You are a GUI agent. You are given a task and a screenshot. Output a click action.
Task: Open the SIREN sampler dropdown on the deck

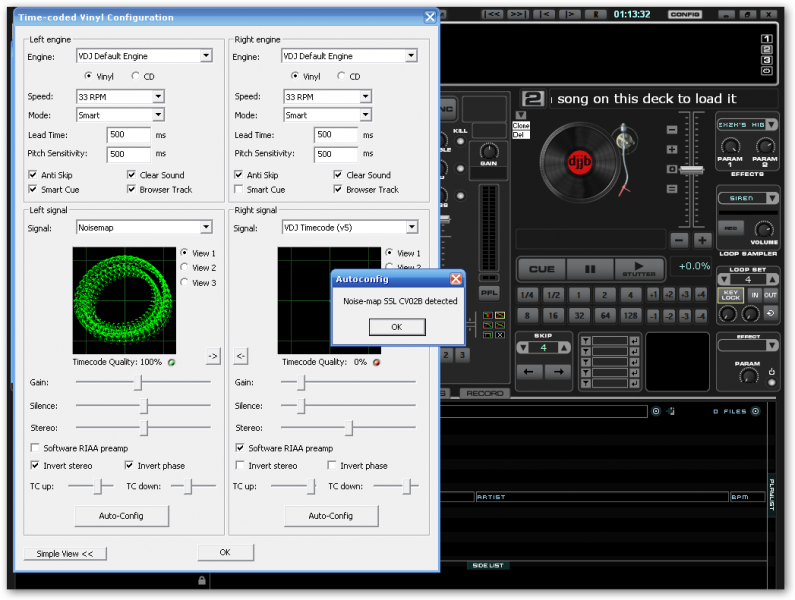772,198
